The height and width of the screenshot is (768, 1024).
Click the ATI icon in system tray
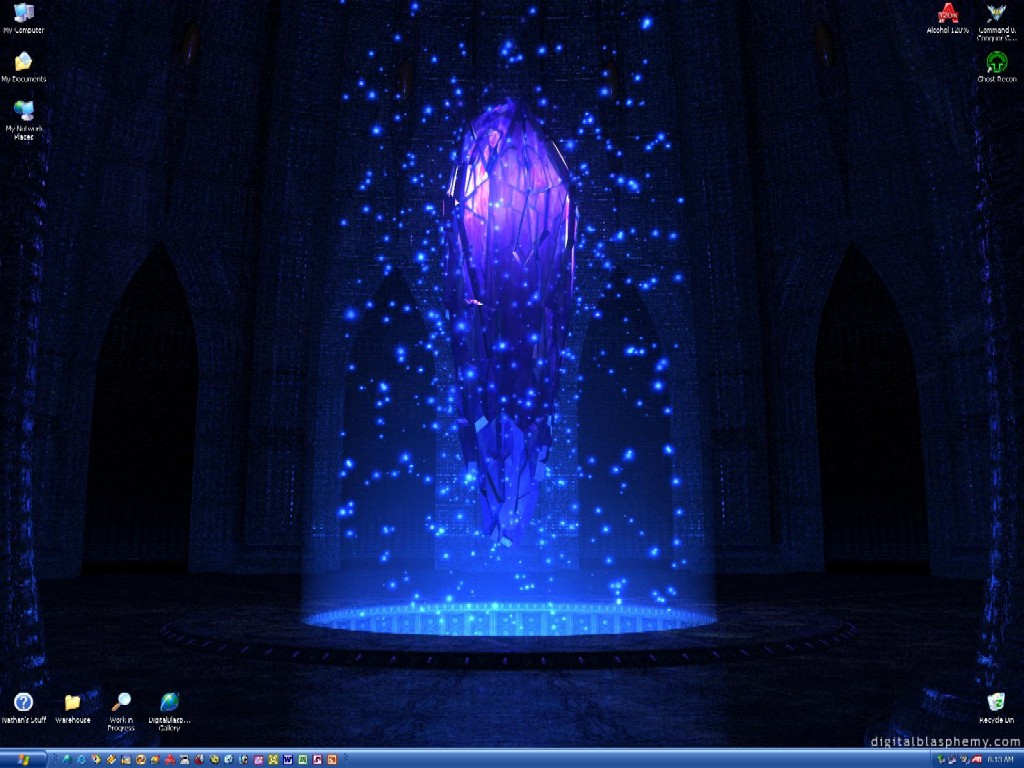[977, 760]
